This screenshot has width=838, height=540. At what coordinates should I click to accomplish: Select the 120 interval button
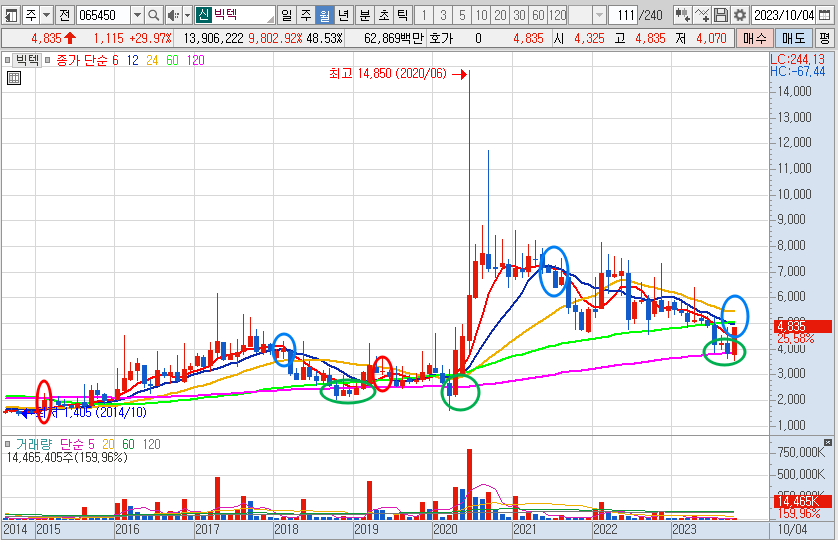(557, 15)
